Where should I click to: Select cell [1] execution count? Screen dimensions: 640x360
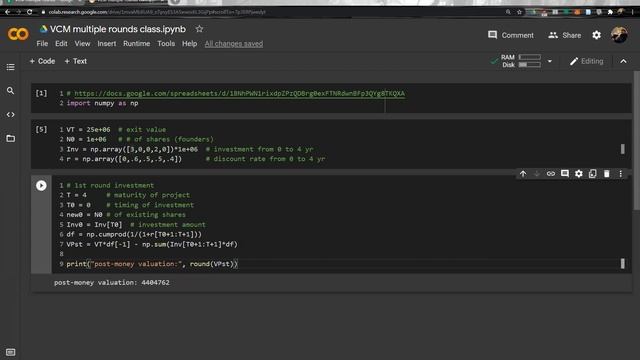(41, 93)
